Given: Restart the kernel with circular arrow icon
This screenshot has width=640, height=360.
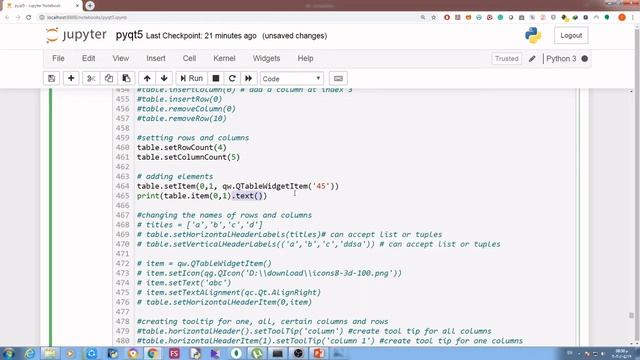Looking at the screenshot, I should click(232, 78).
